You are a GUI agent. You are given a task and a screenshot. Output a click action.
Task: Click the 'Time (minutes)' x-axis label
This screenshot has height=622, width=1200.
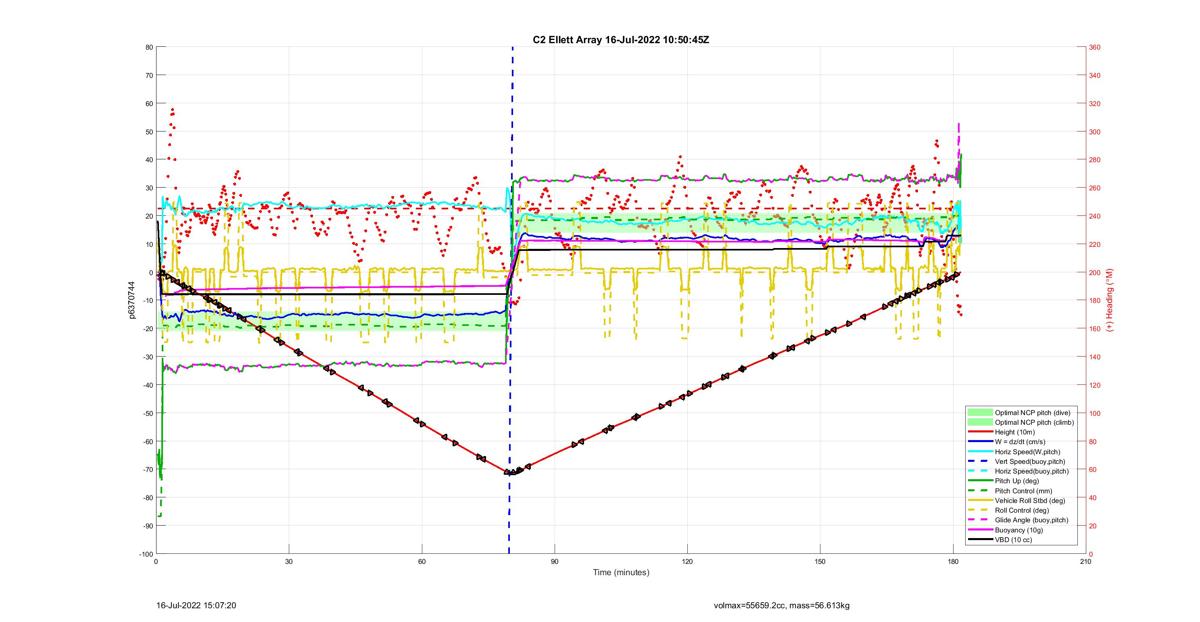(621, 573)
